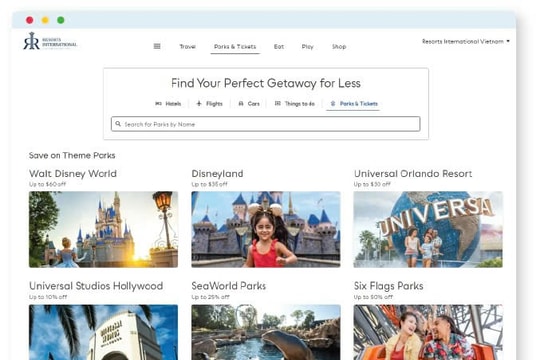540x360 pixels.
Task: Click the Resorts International logo
Action: coord(50,41)
